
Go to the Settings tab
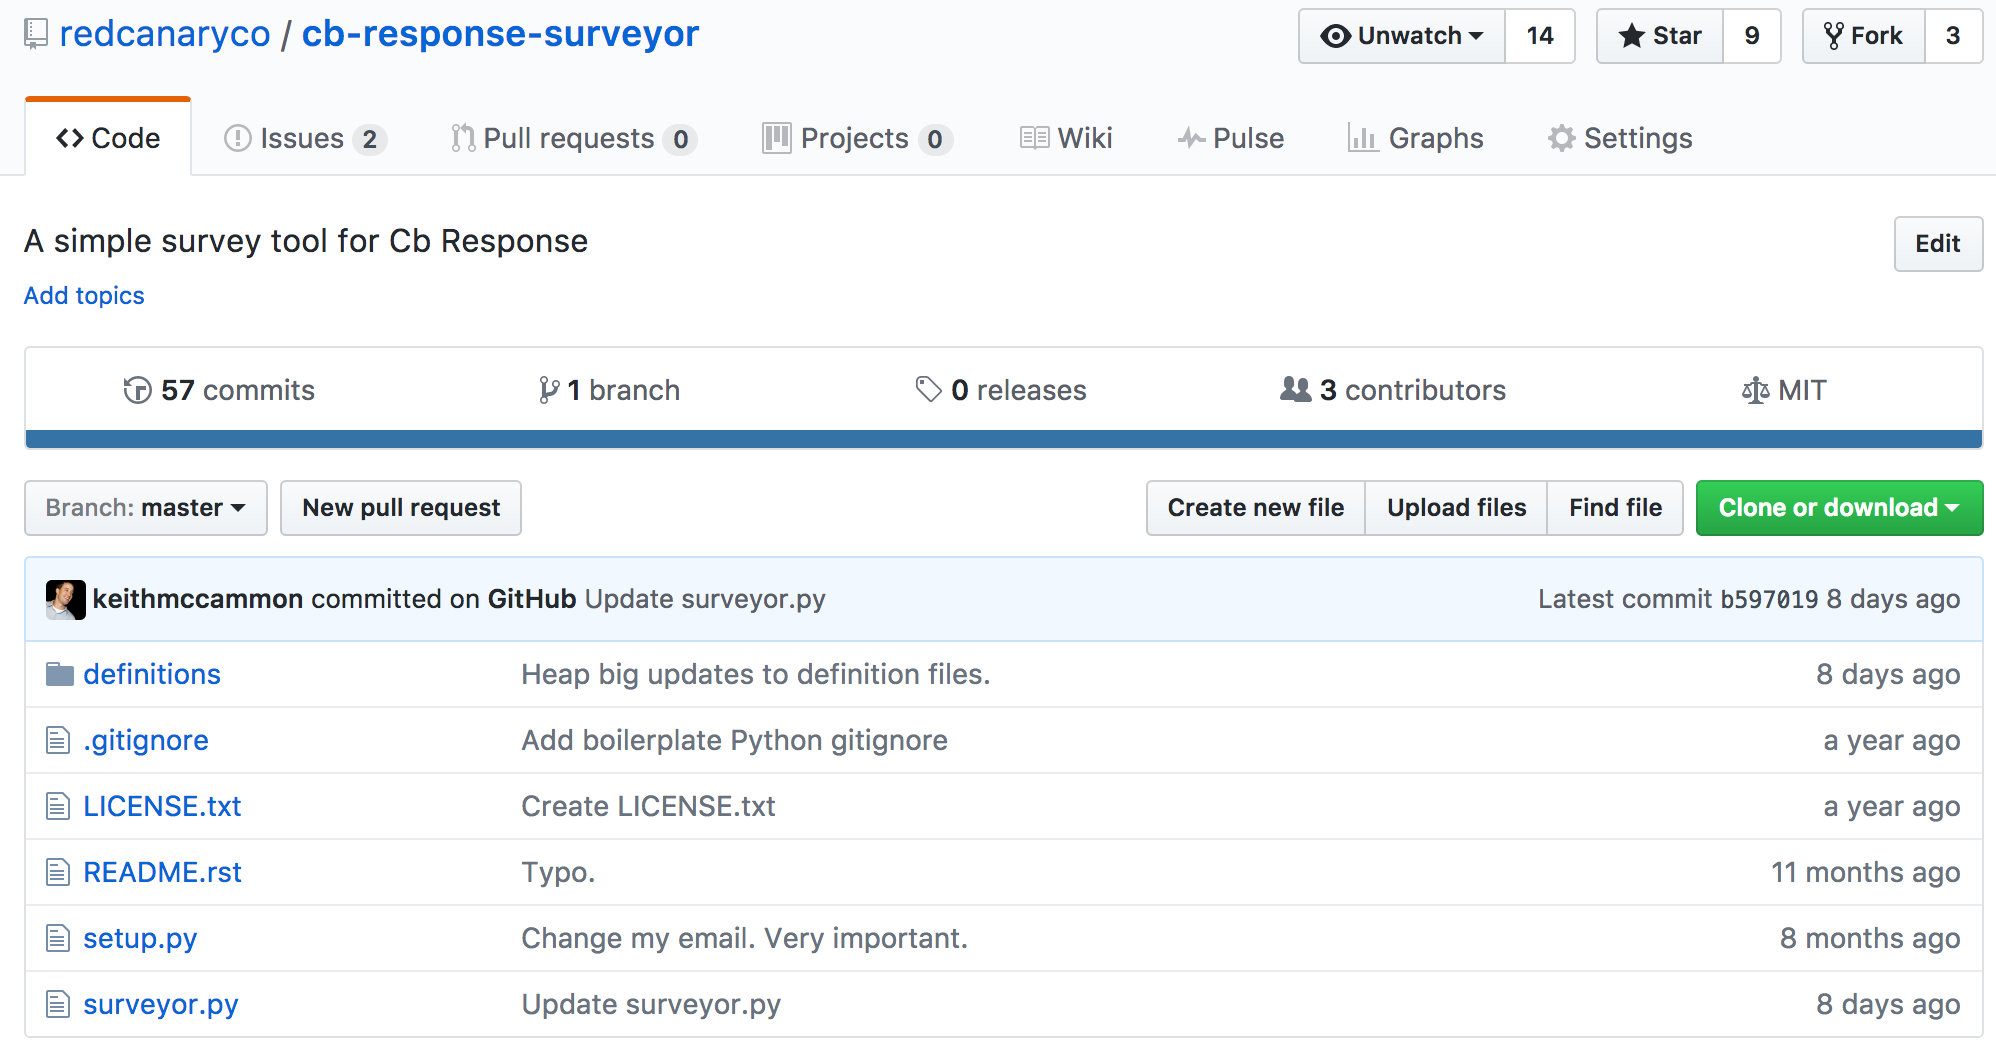point(1620,138)
